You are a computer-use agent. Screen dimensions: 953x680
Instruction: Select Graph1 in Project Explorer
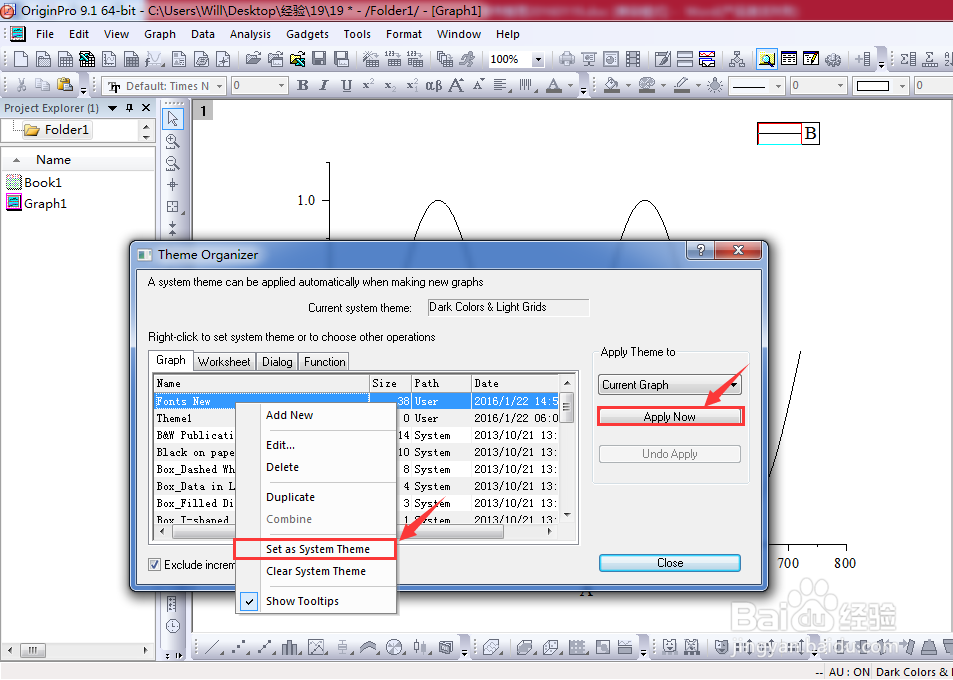coord(36,204)
